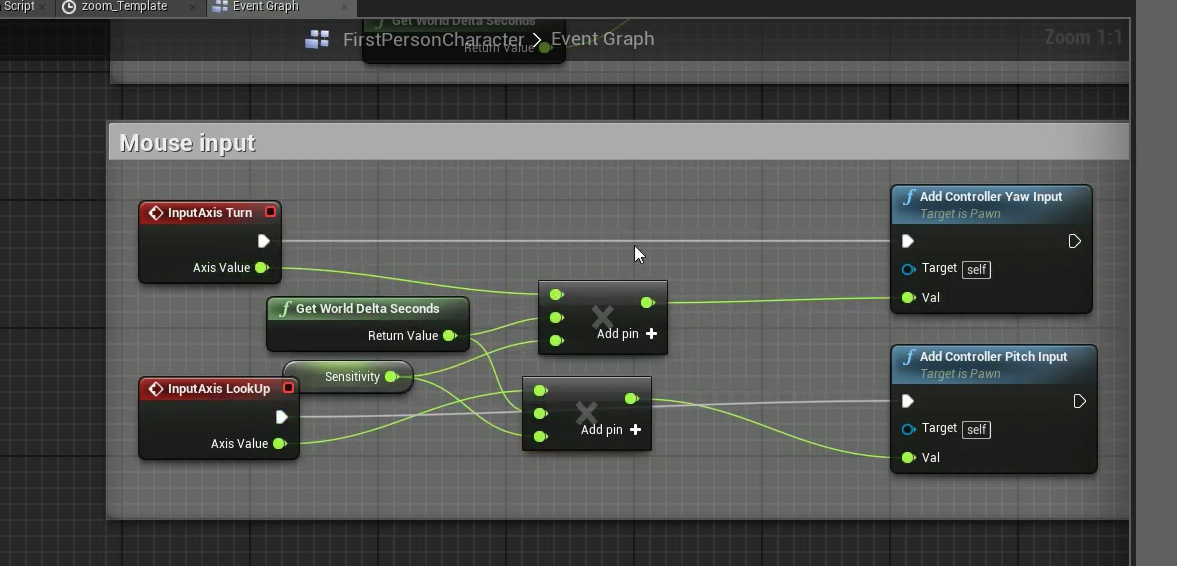This screenshot has width=1177, height=566.
Task: Click InputAxis LookUp red square icon
Action: (x=288, y=388)
